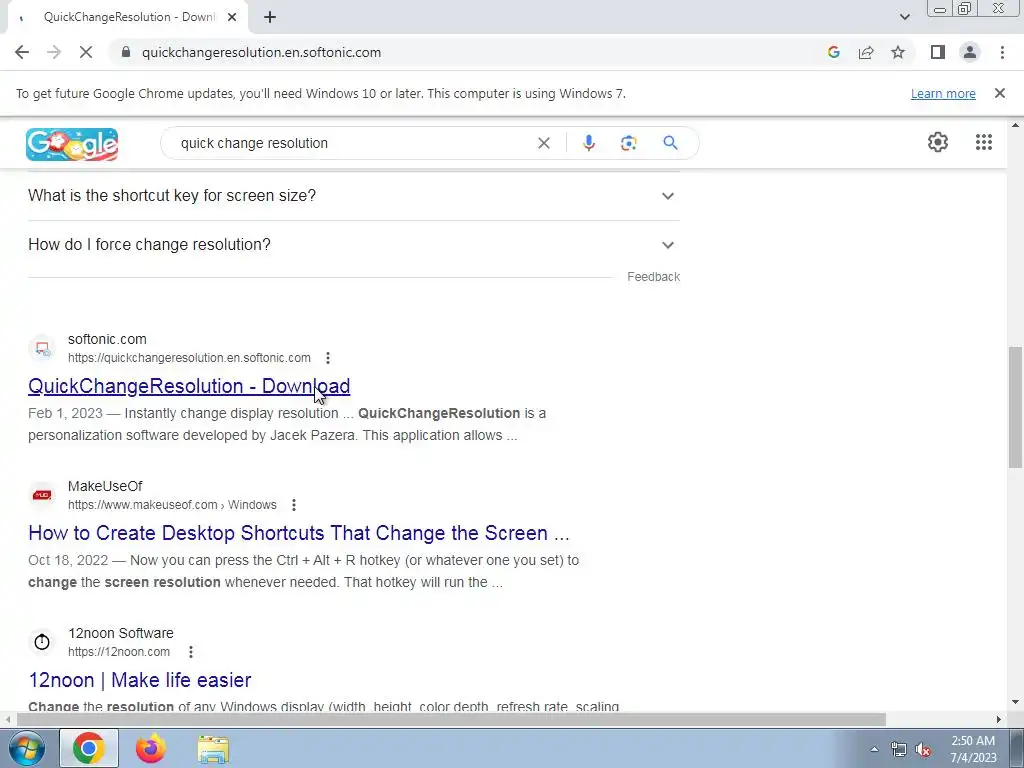
Task: Click the scroll down arrow
Action: pos(1016,703)
